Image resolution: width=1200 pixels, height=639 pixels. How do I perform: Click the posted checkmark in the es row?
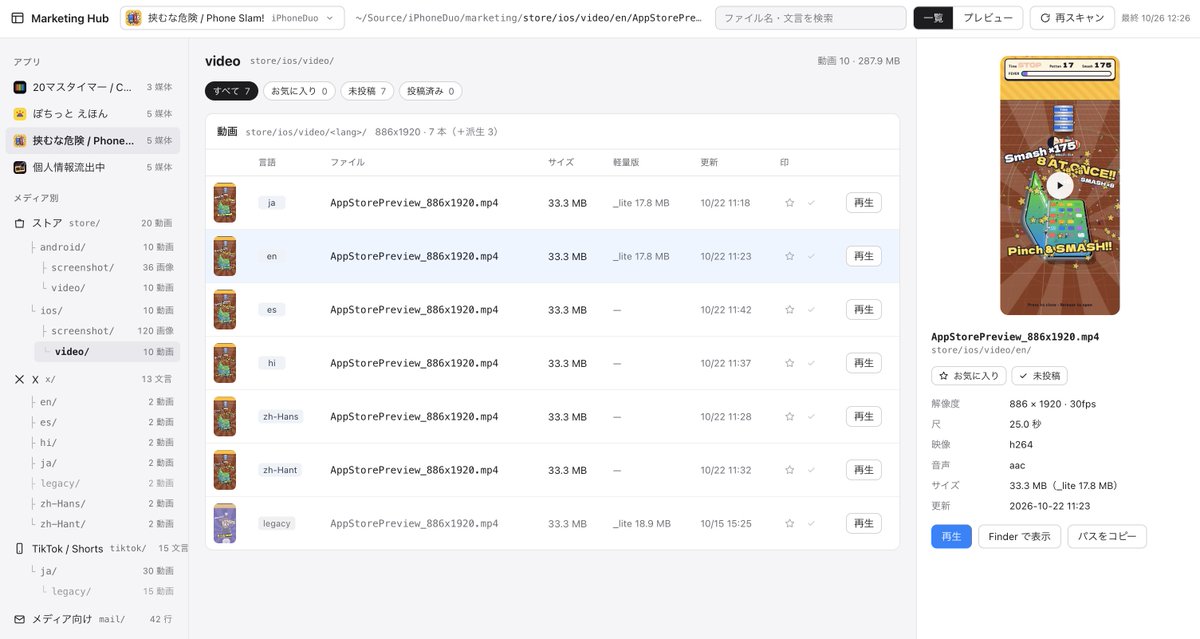tap(811, 310)
